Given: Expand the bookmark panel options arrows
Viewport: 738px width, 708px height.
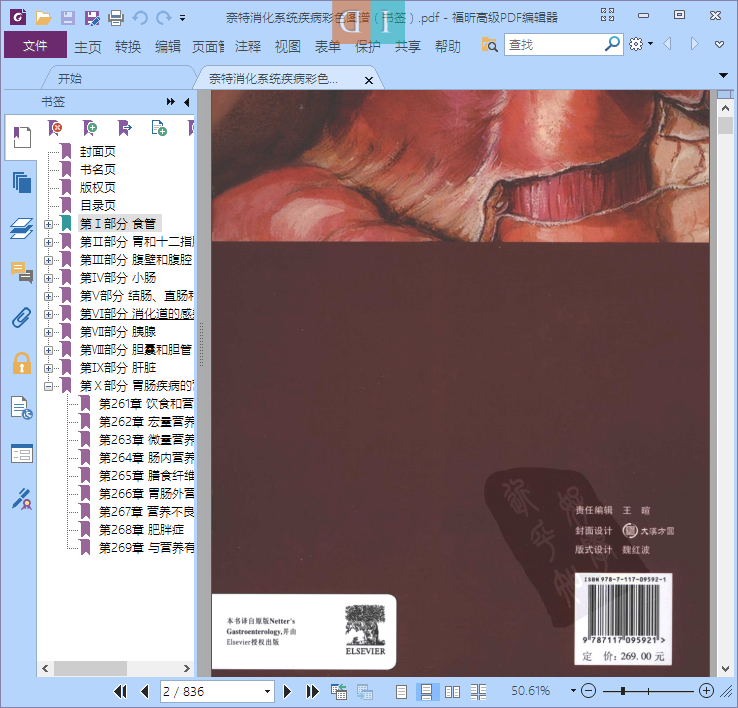Looking at the screenshot, I should [x=170, y=102].
